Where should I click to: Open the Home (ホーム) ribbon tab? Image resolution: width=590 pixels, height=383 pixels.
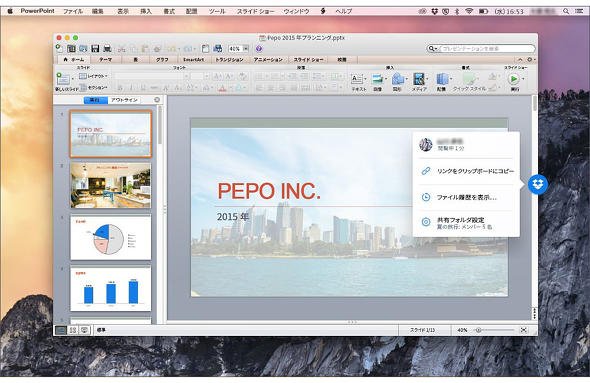[75, 59]
